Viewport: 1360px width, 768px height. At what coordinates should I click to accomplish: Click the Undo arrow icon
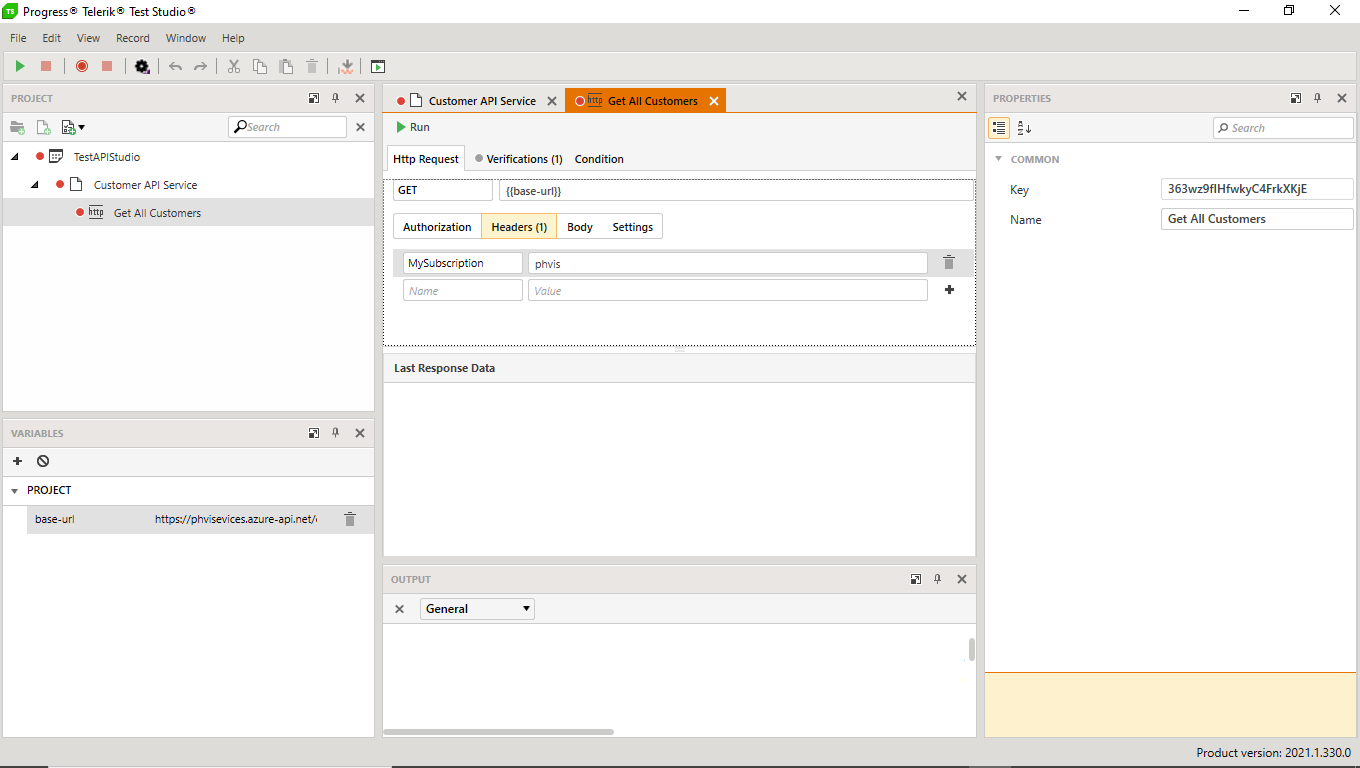pos(176,66)
